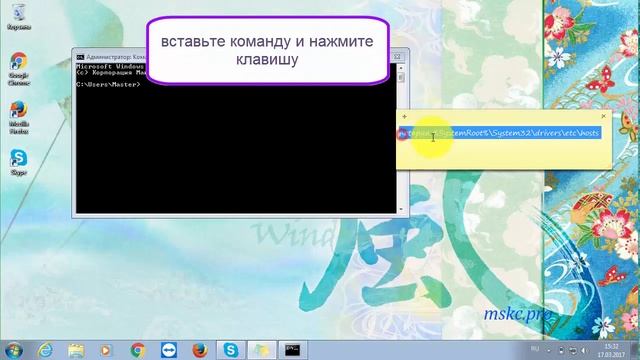Open the Windows Start menu orb
The height and width of the screenshot is (360, 640).
coord(13,350)
